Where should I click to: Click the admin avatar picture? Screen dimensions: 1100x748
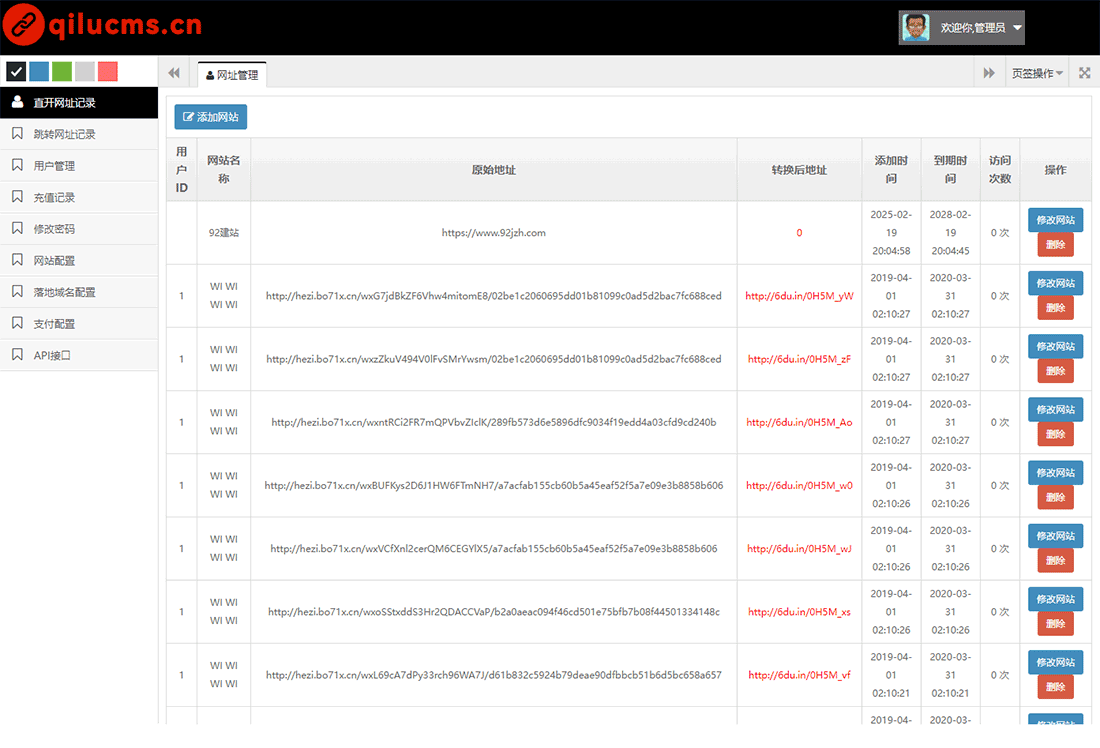click(915, 27)
